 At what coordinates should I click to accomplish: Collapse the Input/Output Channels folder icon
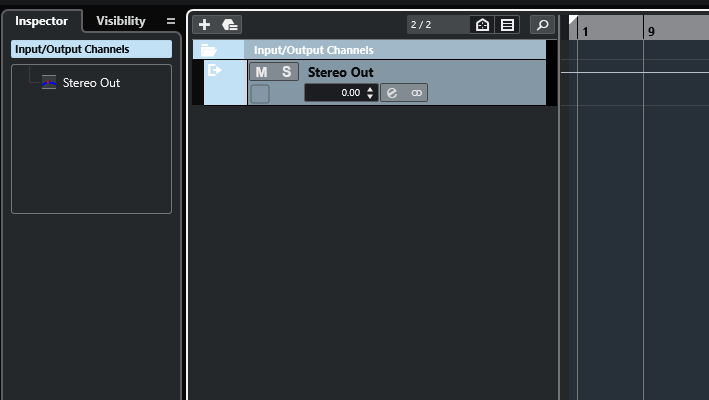208,50
